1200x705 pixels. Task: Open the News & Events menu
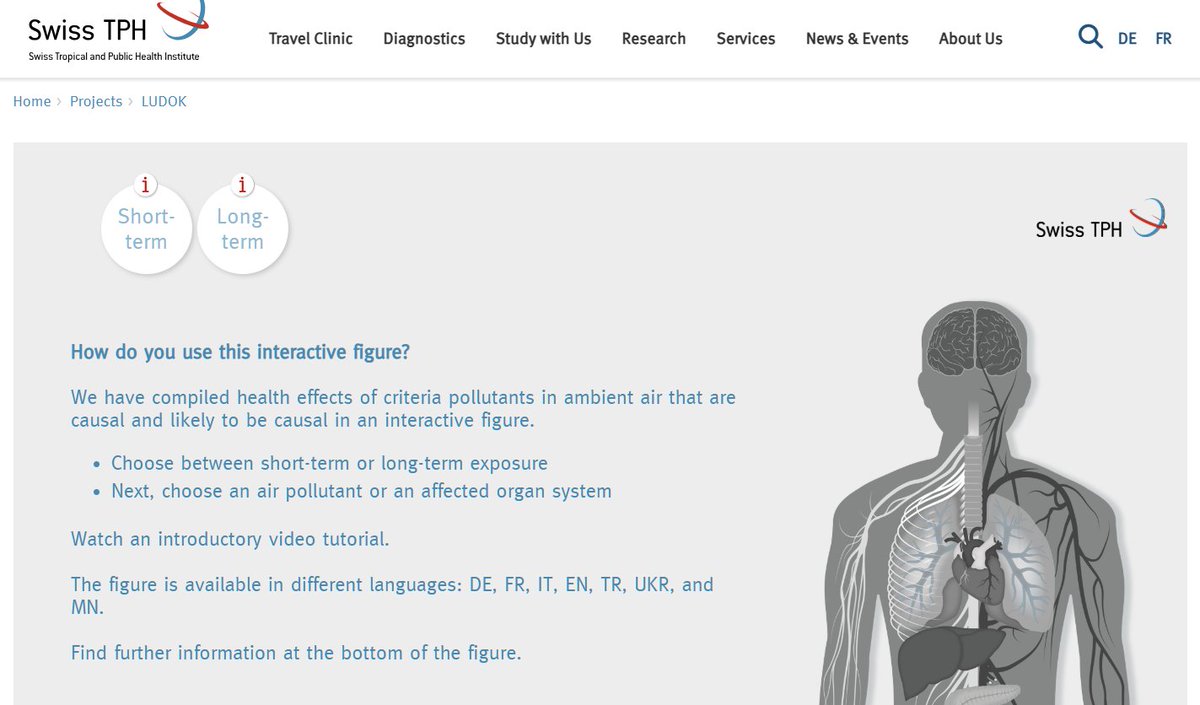tap(857, 39)
